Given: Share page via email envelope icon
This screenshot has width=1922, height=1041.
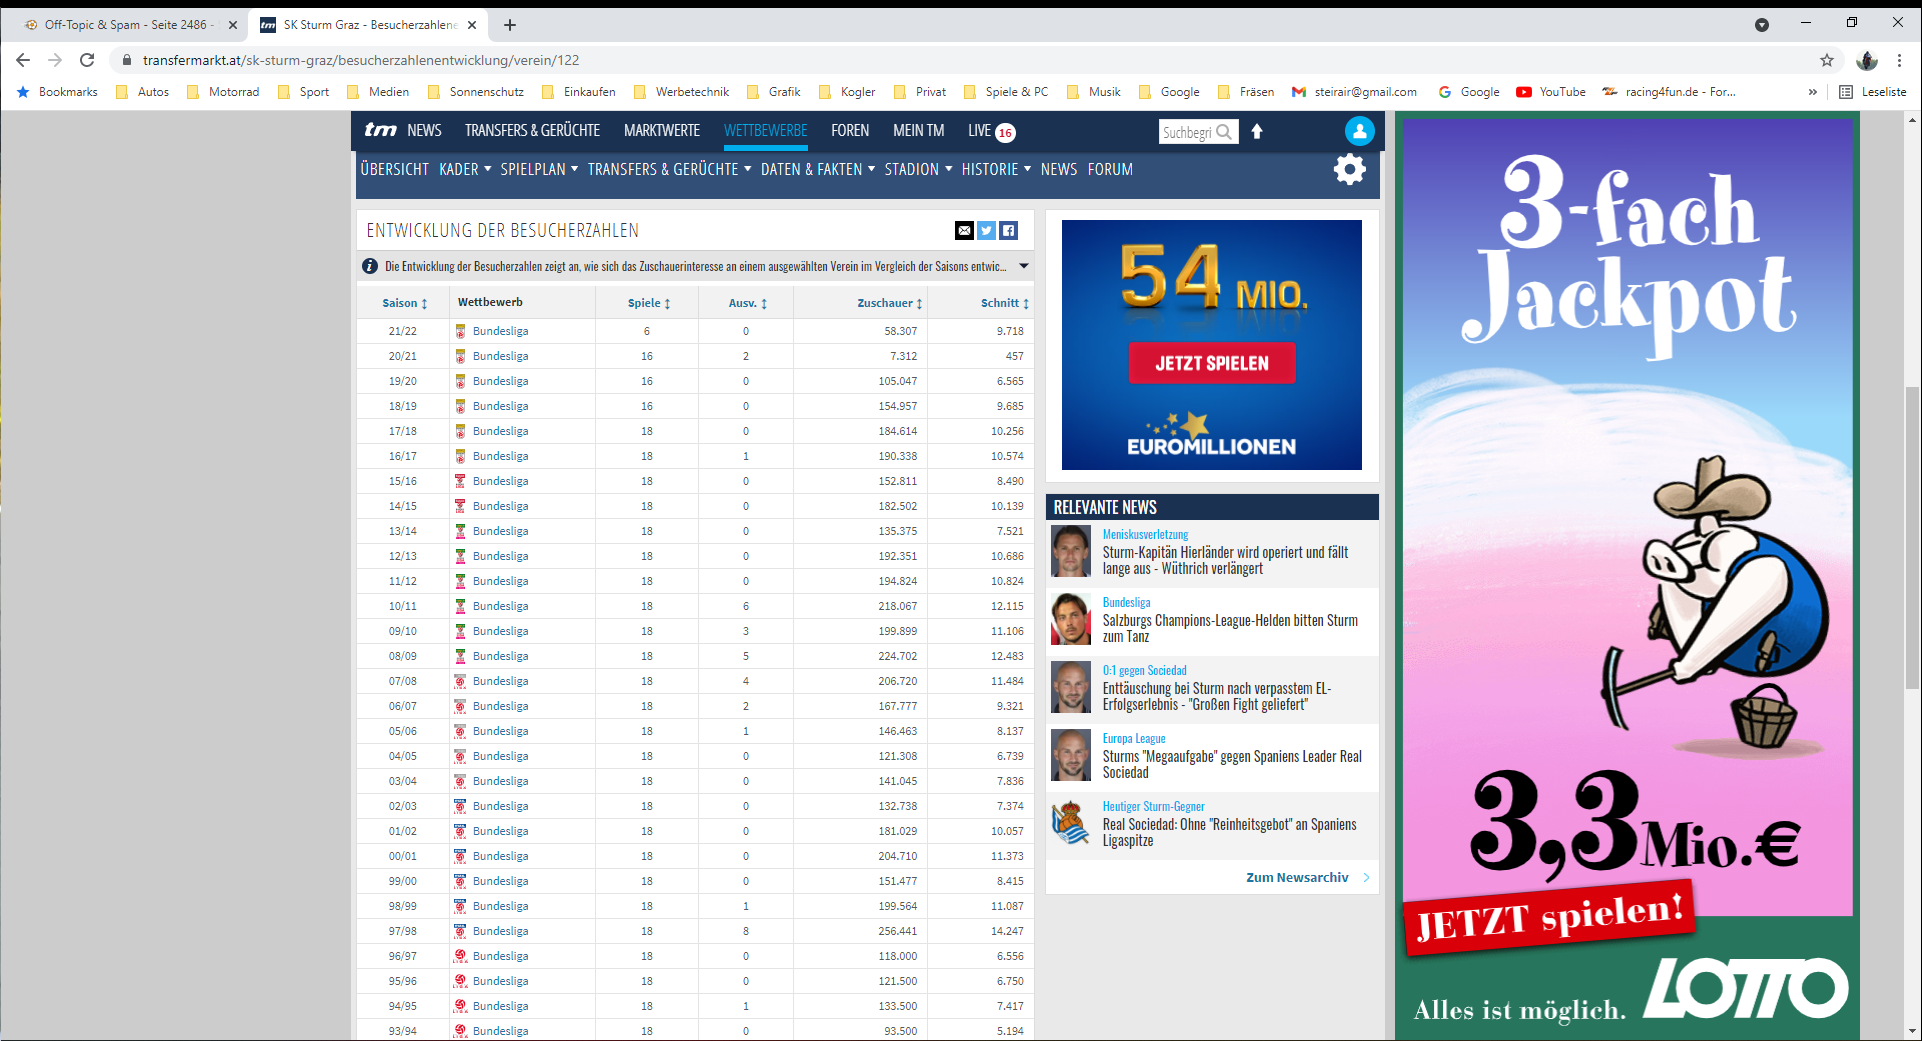Looking at the screenshot, I should coord(964,231).
